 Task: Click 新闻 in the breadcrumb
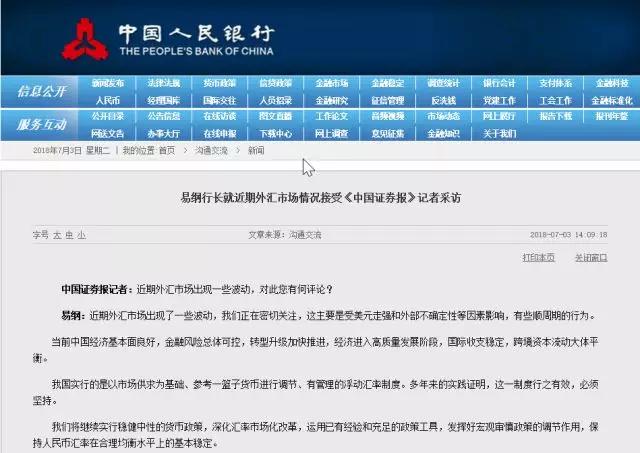tap(256, 151)
